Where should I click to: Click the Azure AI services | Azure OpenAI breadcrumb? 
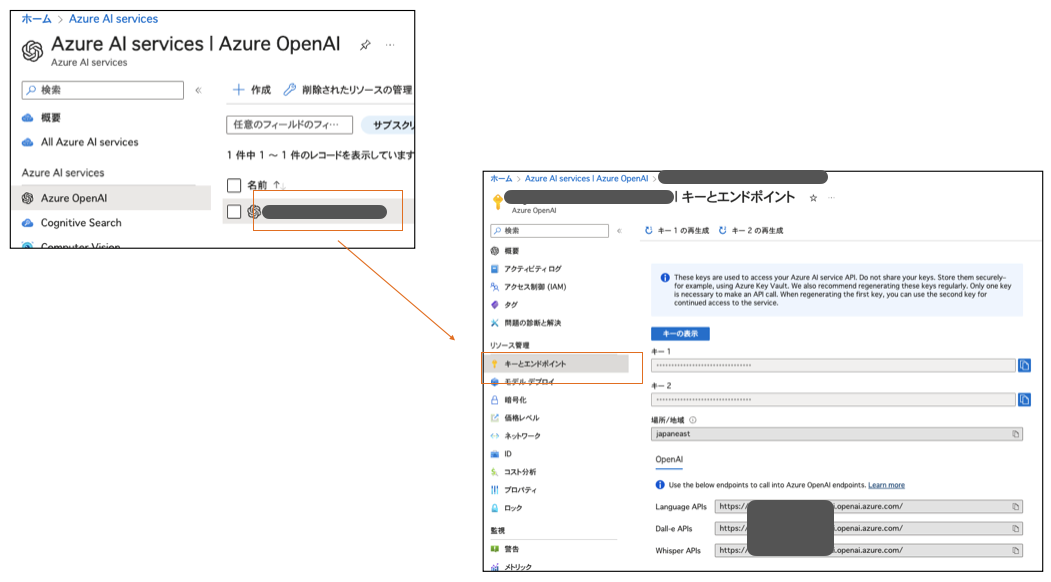pos(586,179)
